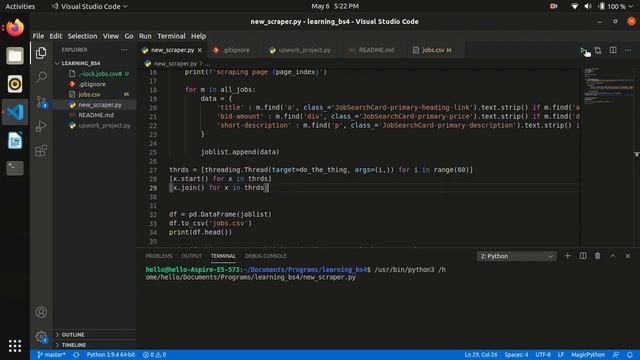Open the Go menu
Screen dimensions: 640x360
click(129, 36)
